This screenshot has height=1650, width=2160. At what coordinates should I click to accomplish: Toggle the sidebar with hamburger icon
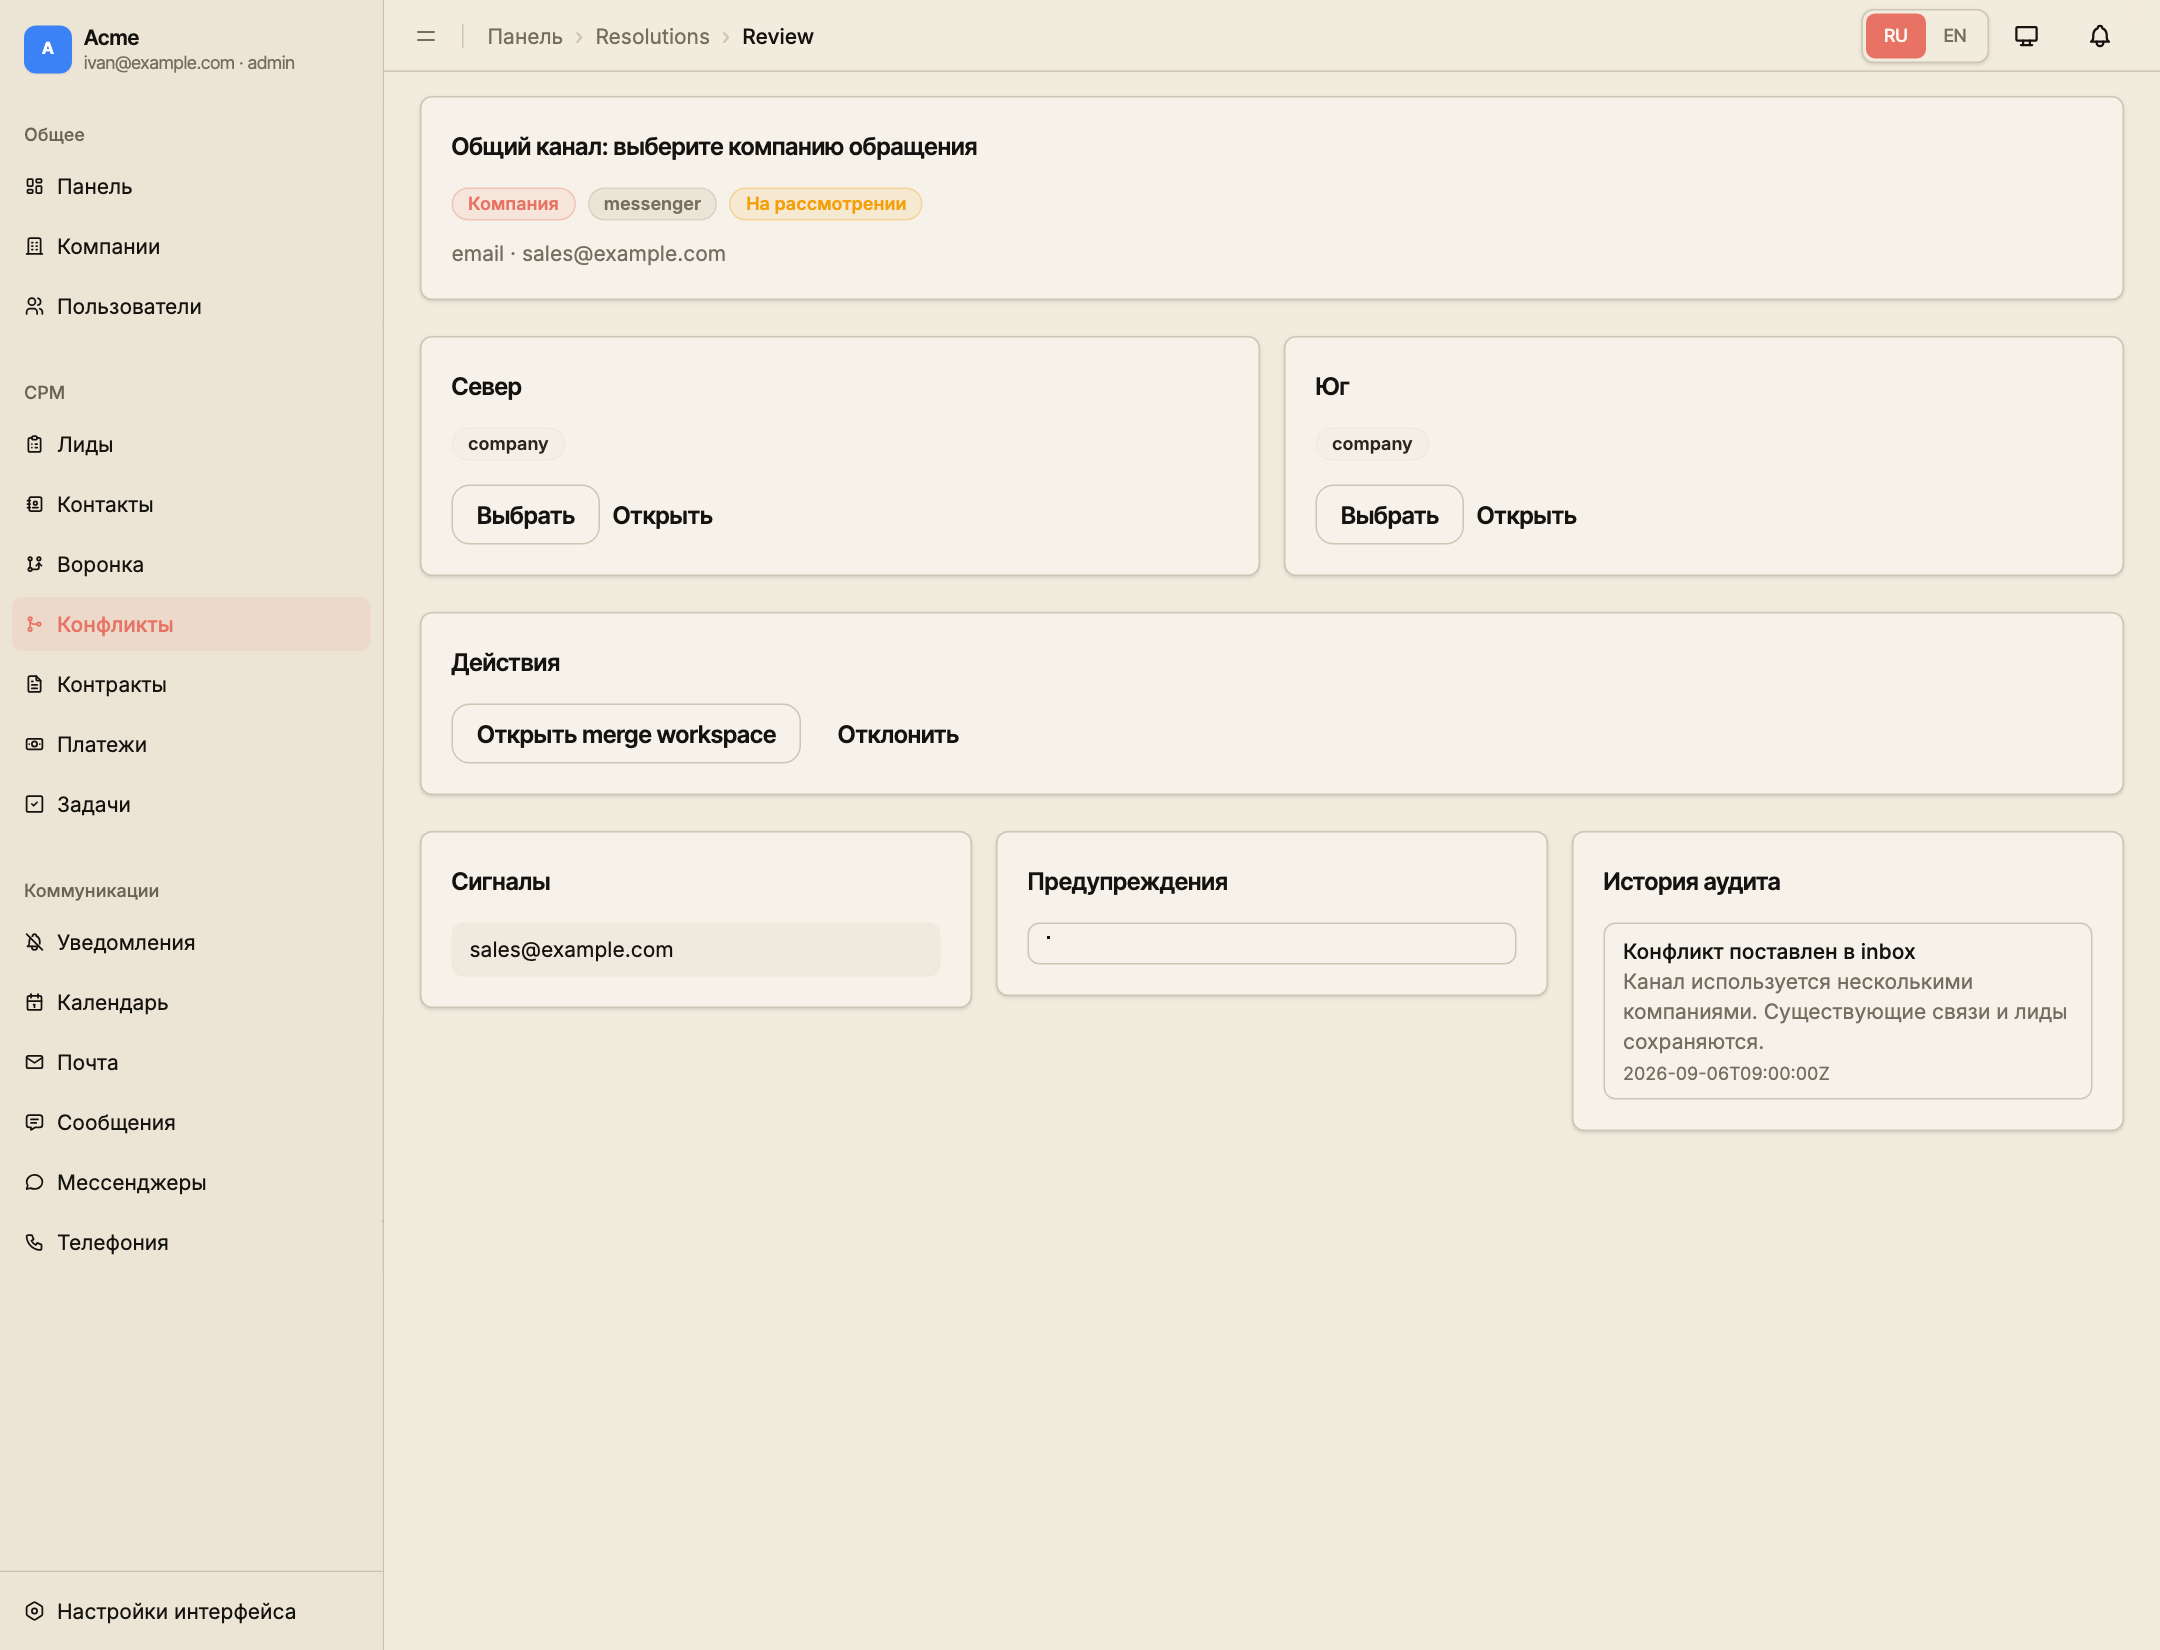coord(426,36)
